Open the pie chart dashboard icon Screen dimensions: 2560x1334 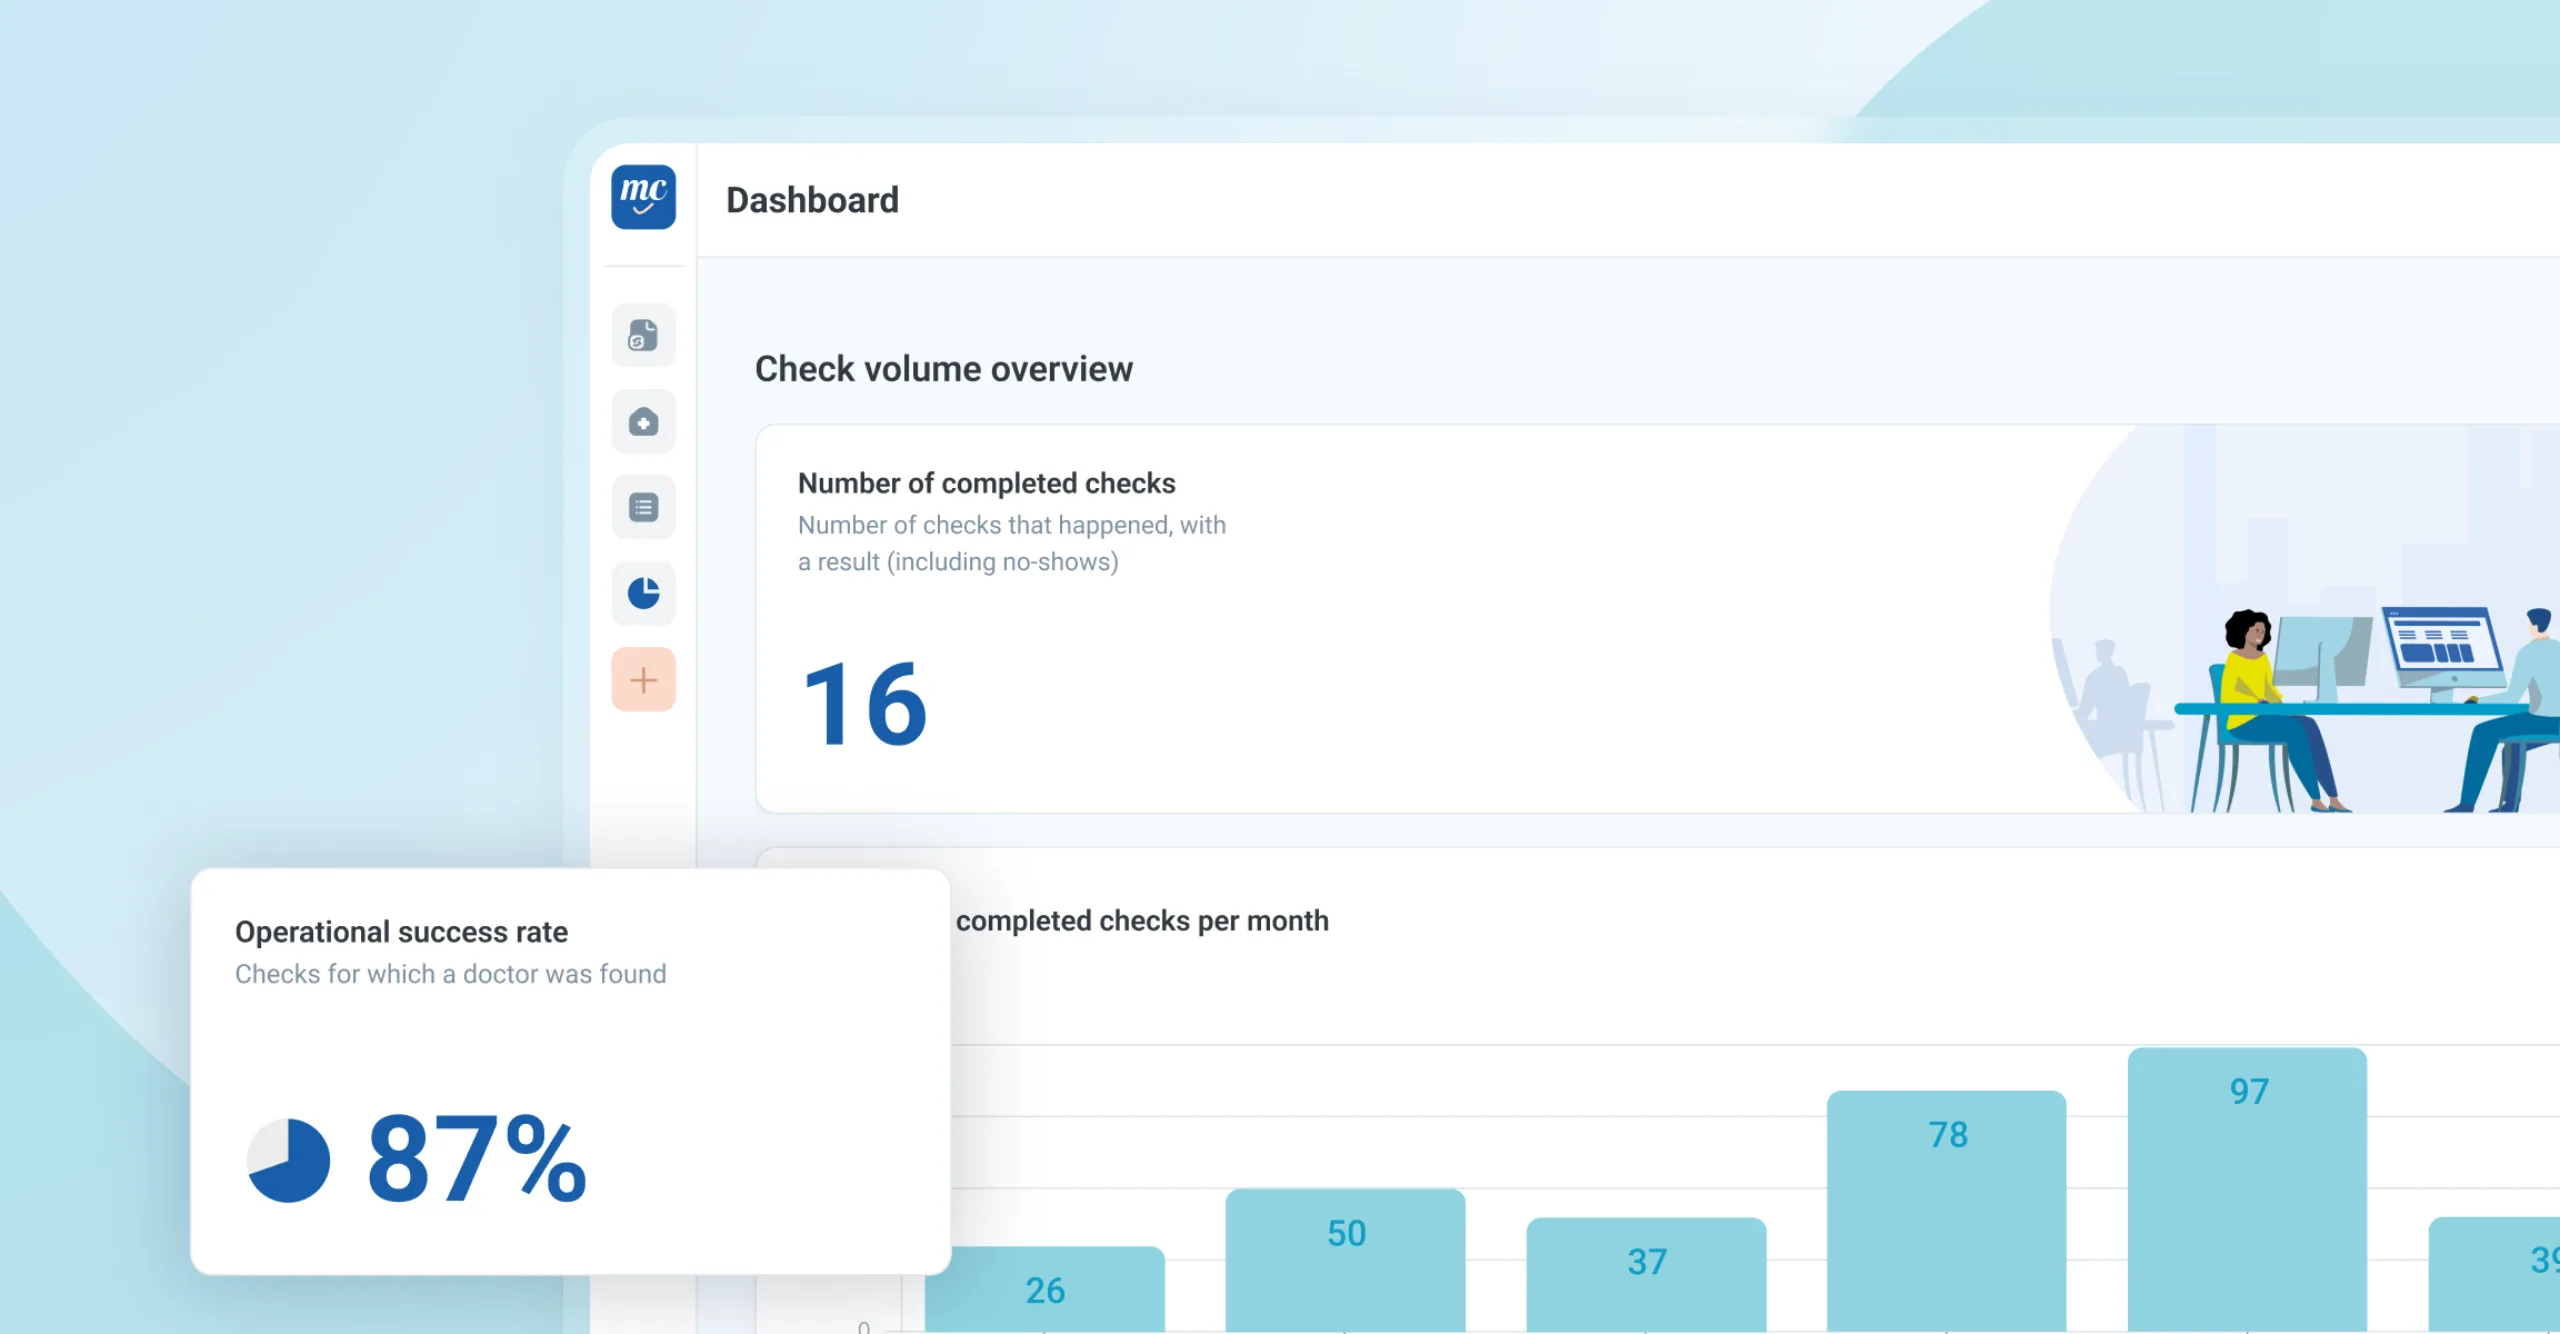643,593
